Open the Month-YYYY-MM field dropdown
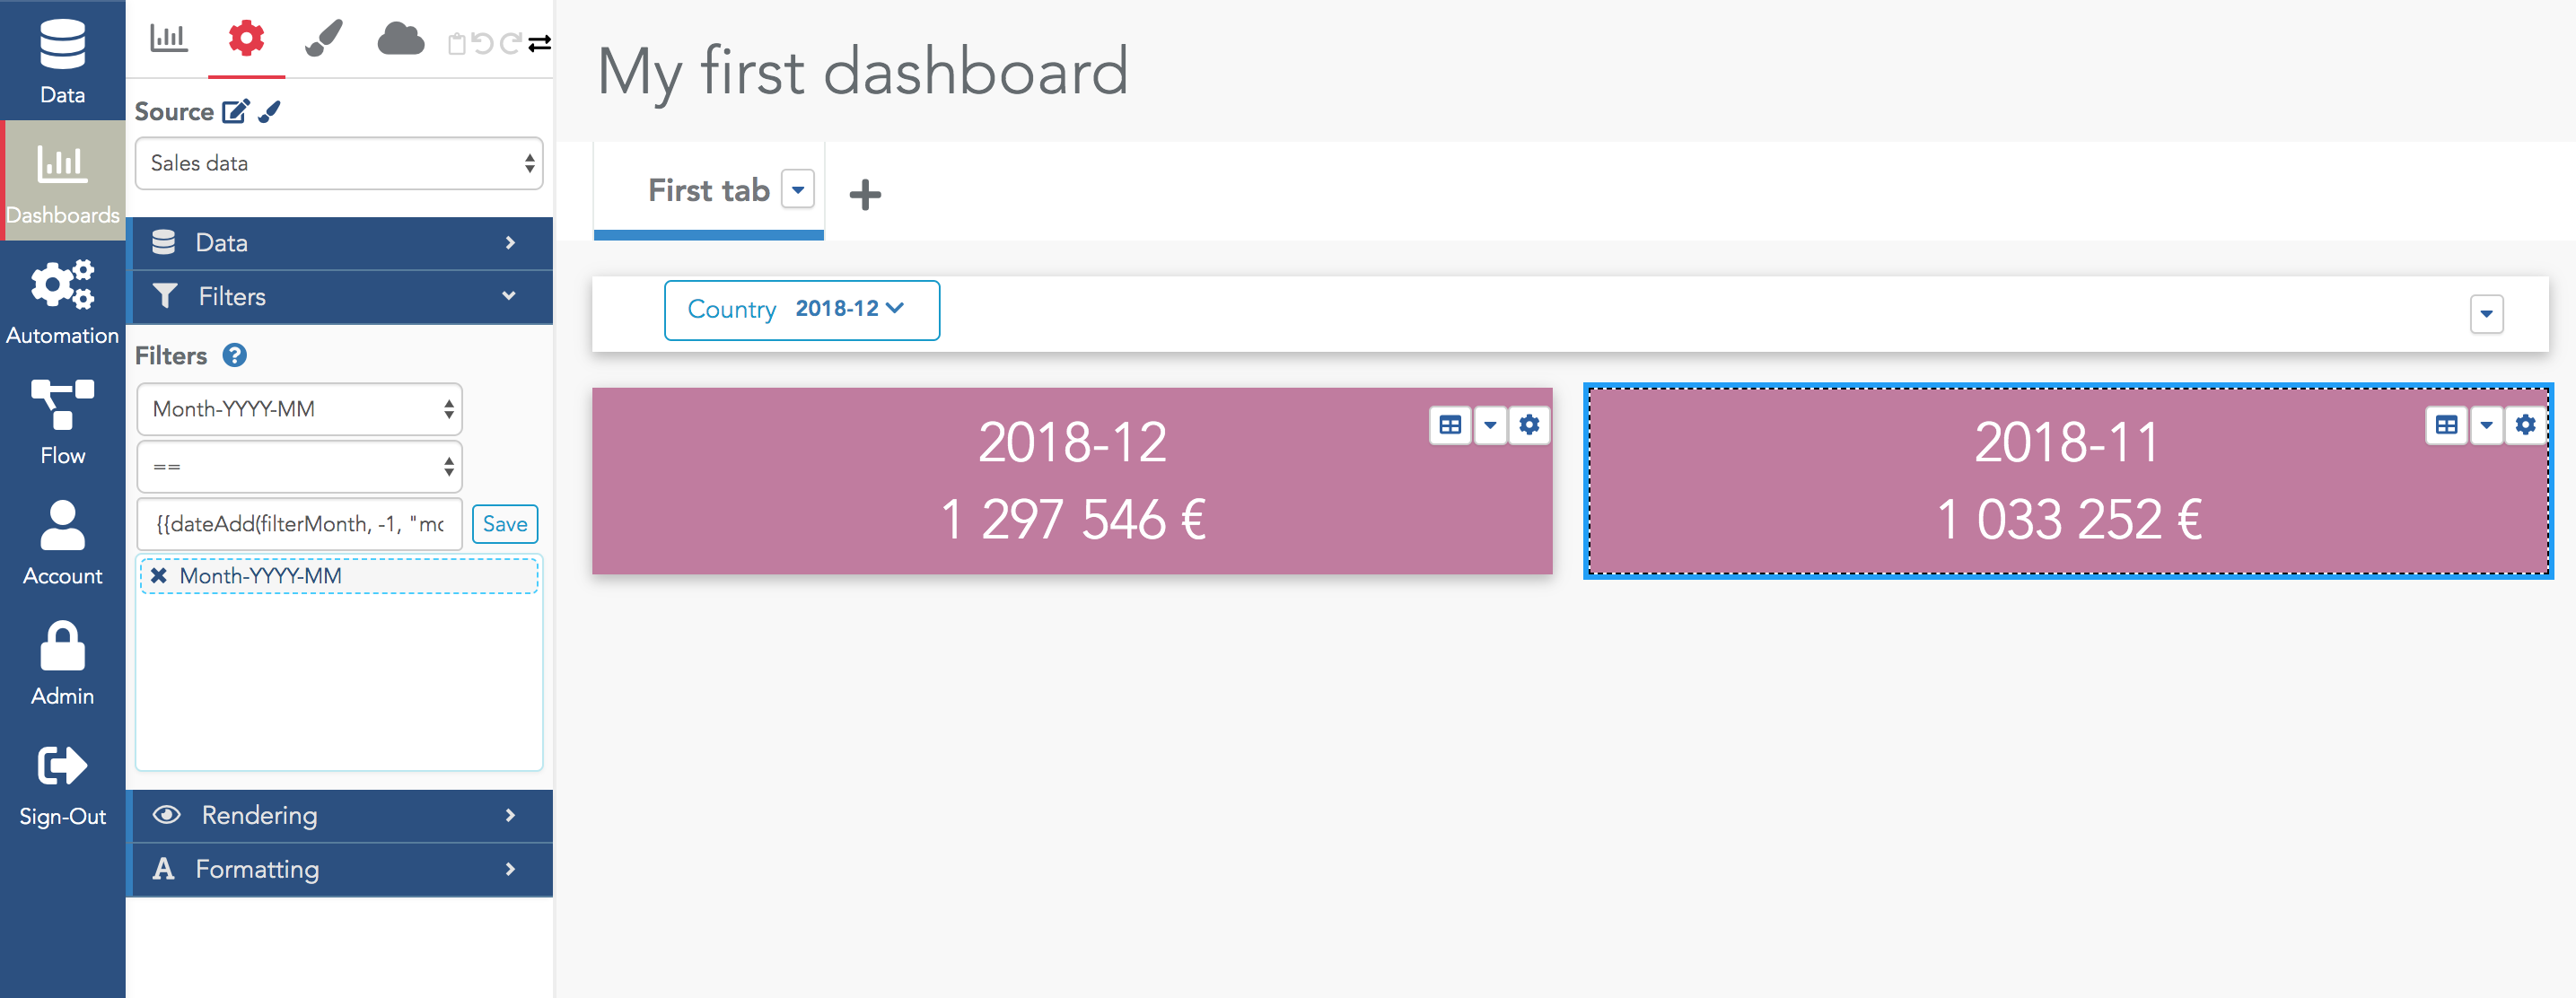The height and width of the screenshot is (998, 2576). point(299,409)
